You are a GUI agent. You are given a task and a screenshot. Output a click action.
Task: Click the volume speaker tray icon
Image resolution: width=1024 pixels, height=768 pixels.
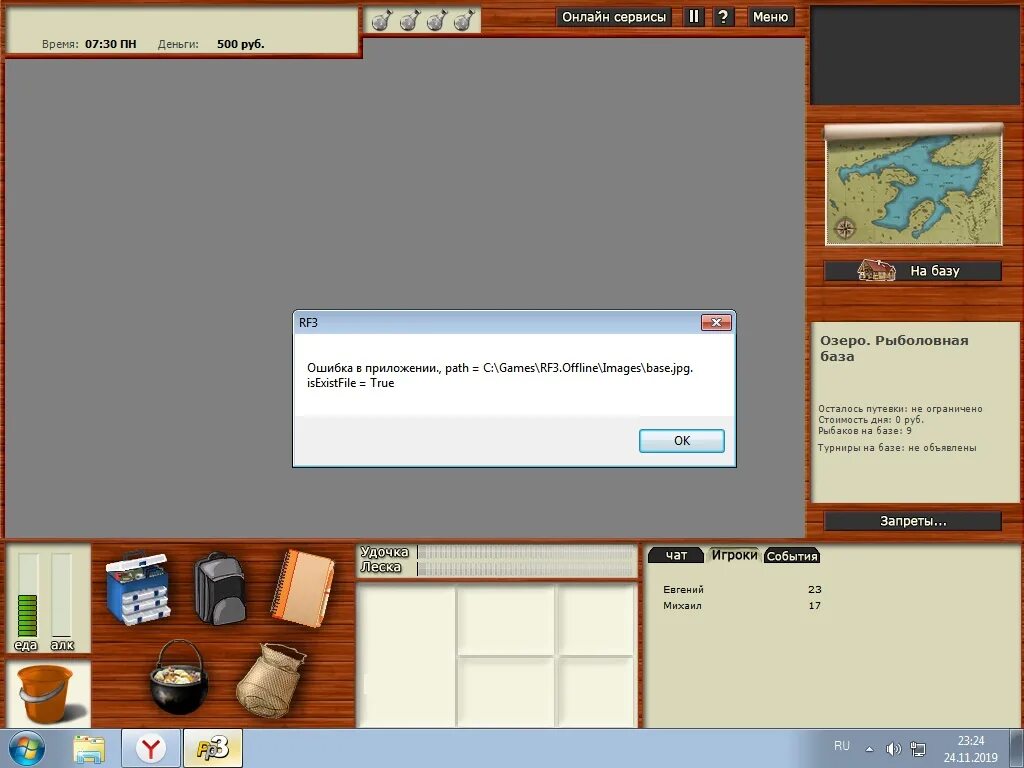coord(893,749)
